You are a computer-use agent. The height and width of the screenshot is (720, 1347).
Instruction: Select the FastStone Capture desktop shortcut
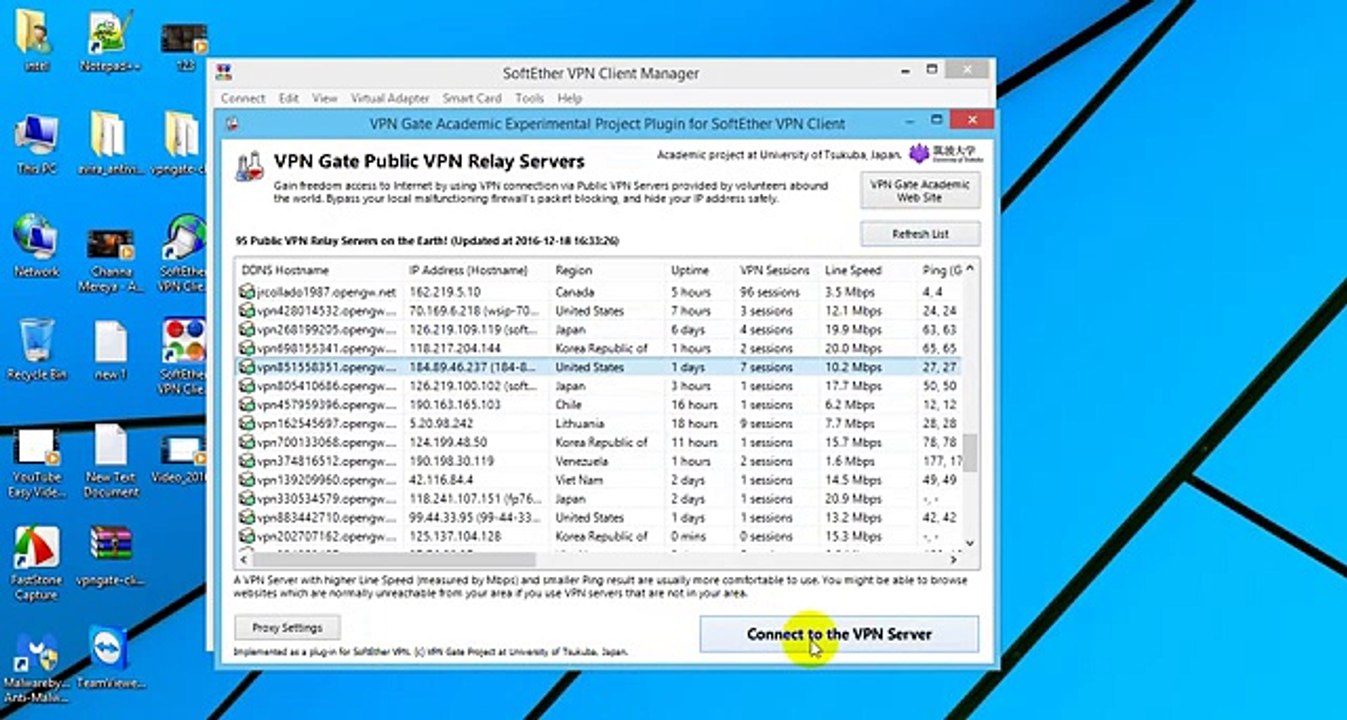click(x=36, y=565)
